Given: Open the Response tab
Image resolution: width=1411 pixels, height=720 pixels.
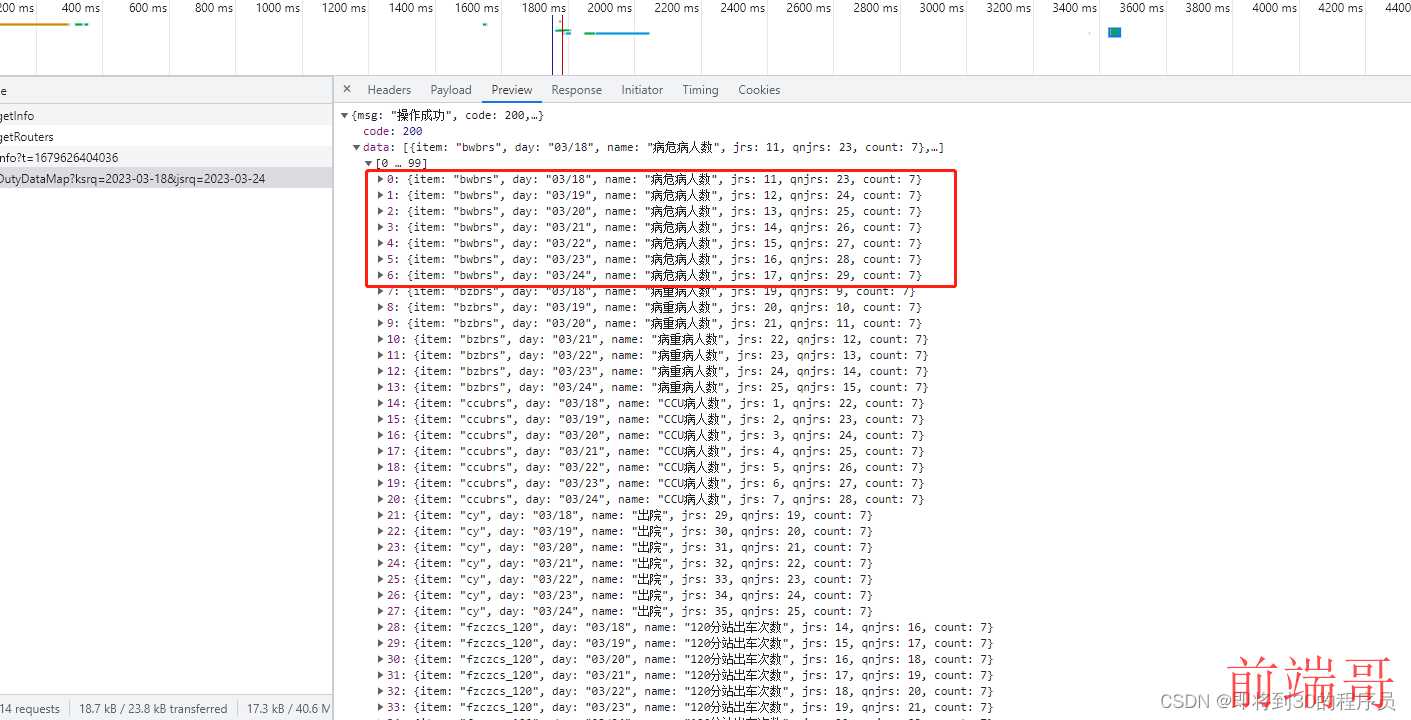Looking at the screenshot, I should (x=577, y=90).
